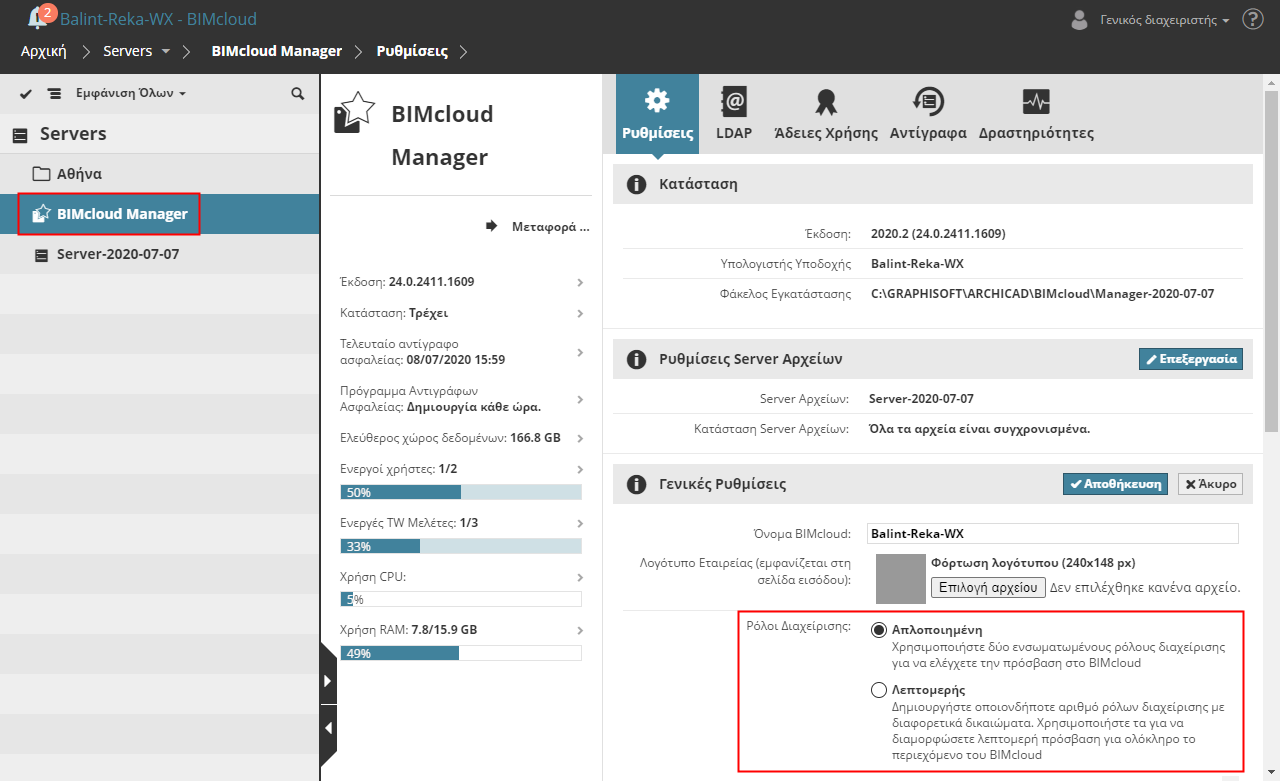Expand the Χρήση CPU row chevron

click(x=580, y=577)
